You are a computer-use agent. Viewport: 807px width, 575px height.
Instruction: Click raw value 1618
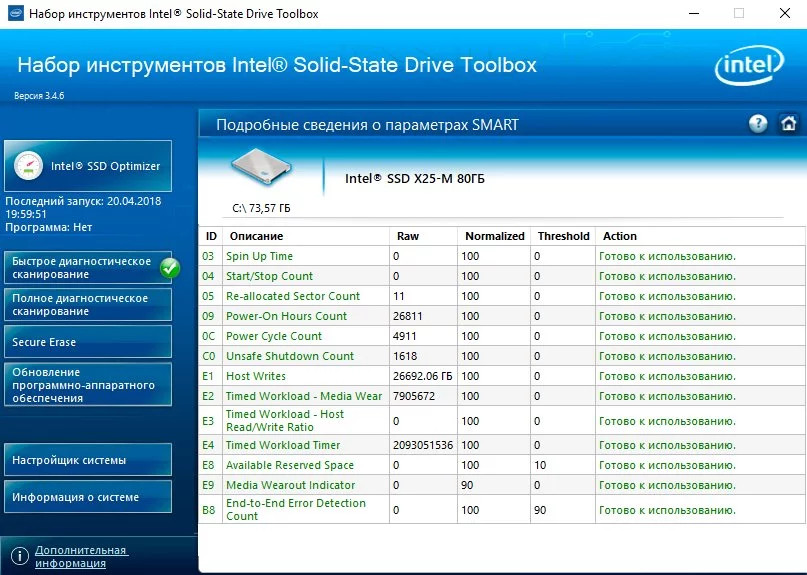405,356
